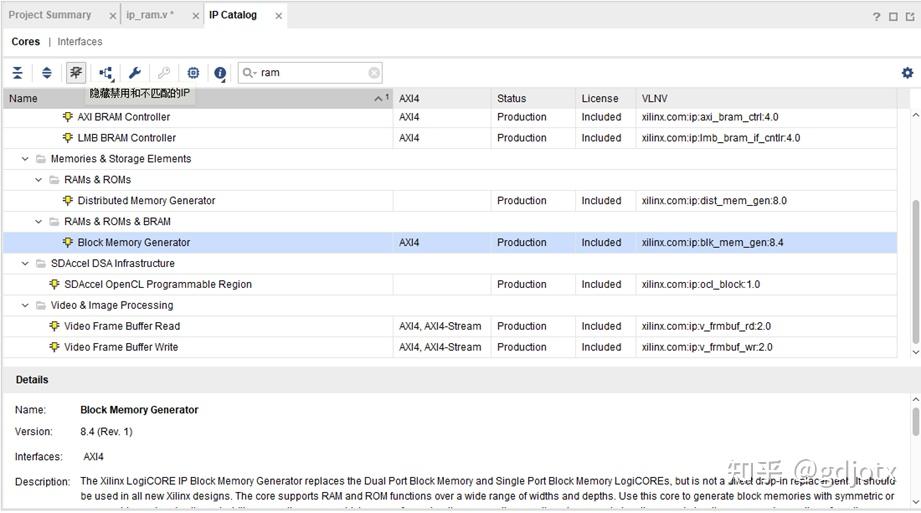The height and width of the screenshot is (513, 921).
Task: Collapse all IP catalog entries
Action: 17,73
